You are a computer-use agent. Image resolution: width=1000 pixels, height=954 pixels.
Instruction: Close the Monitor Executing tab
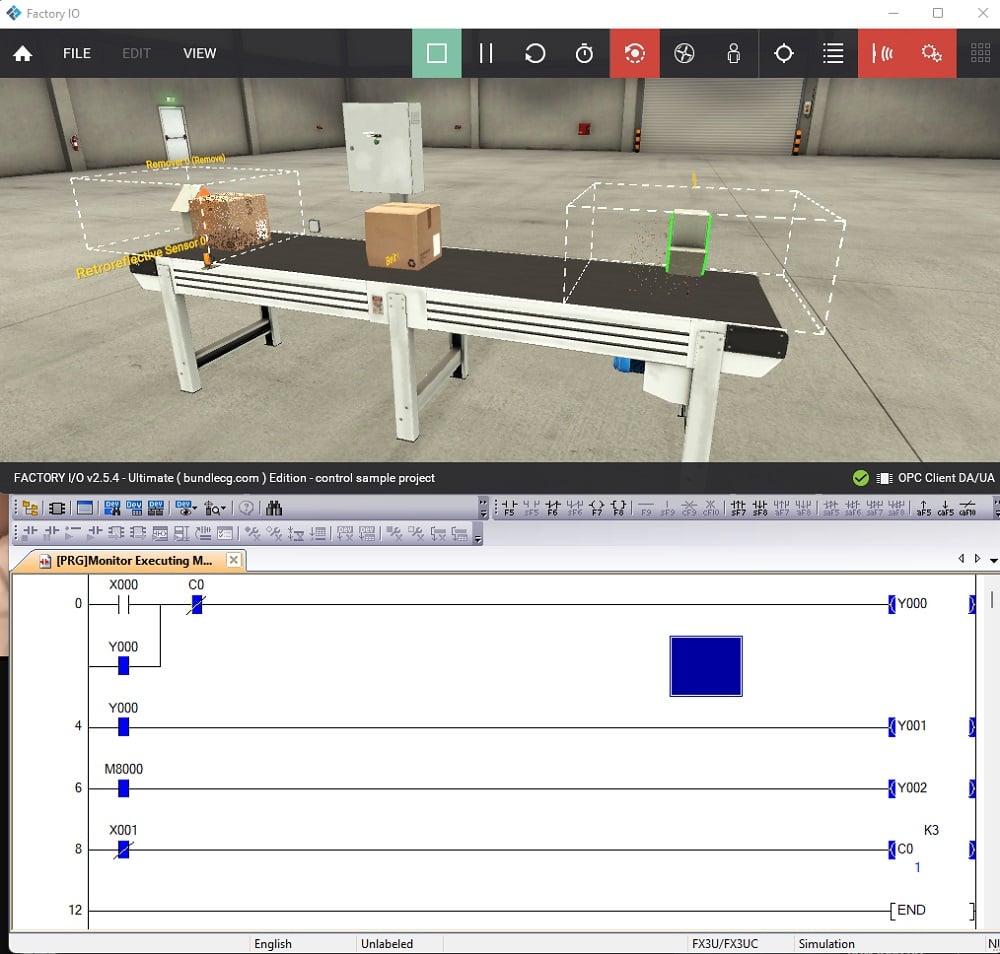point(233,560)
